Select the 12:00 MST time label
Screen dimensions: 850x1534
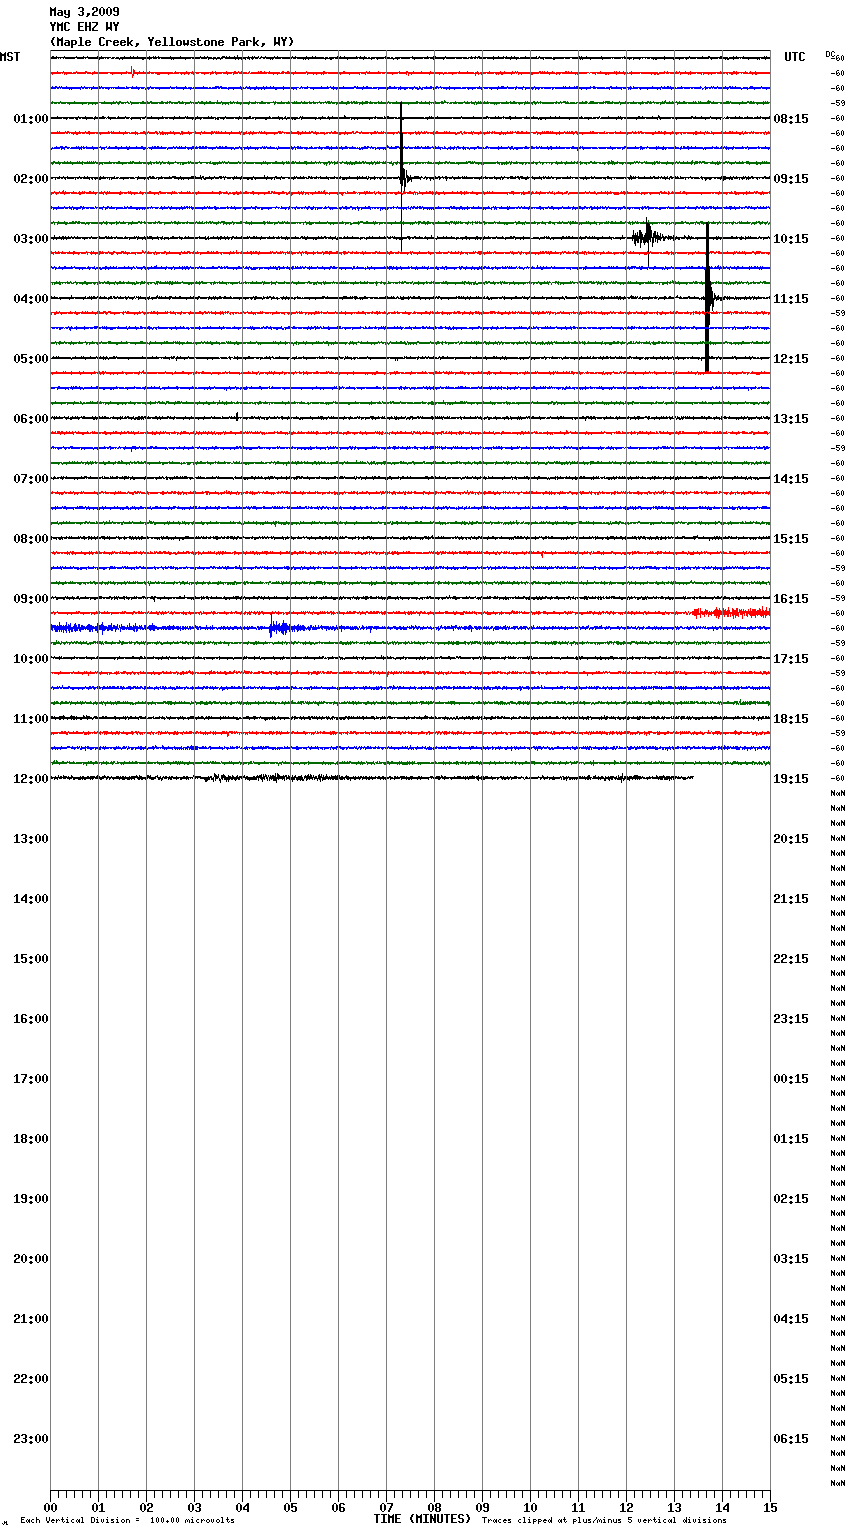31,779
